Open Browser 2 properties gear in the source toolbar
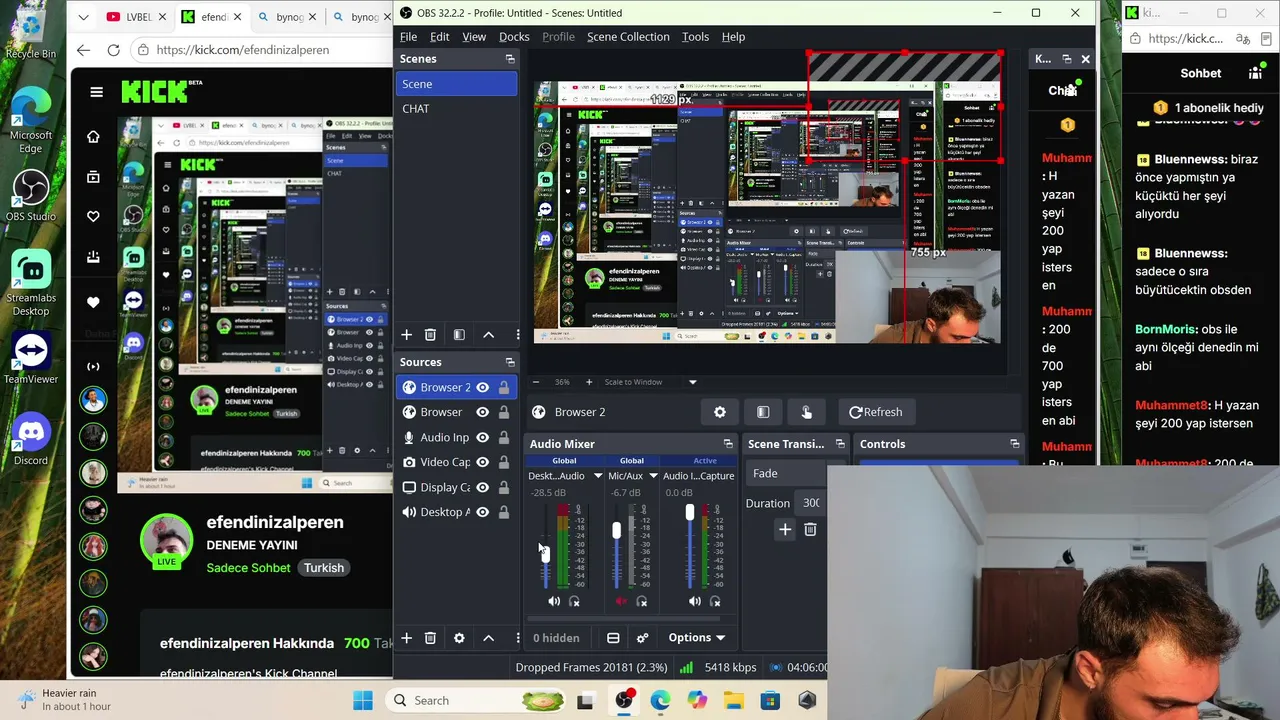 tap(720, 412)
